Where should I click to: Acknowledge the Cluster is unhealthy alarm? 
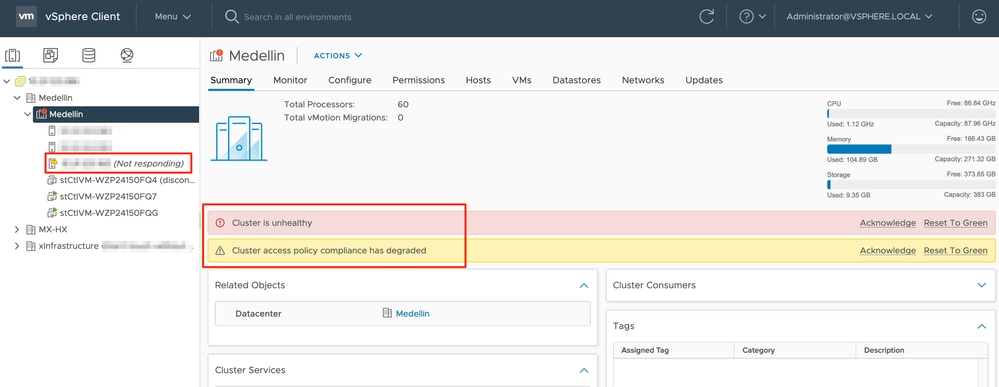pos(888,223)
